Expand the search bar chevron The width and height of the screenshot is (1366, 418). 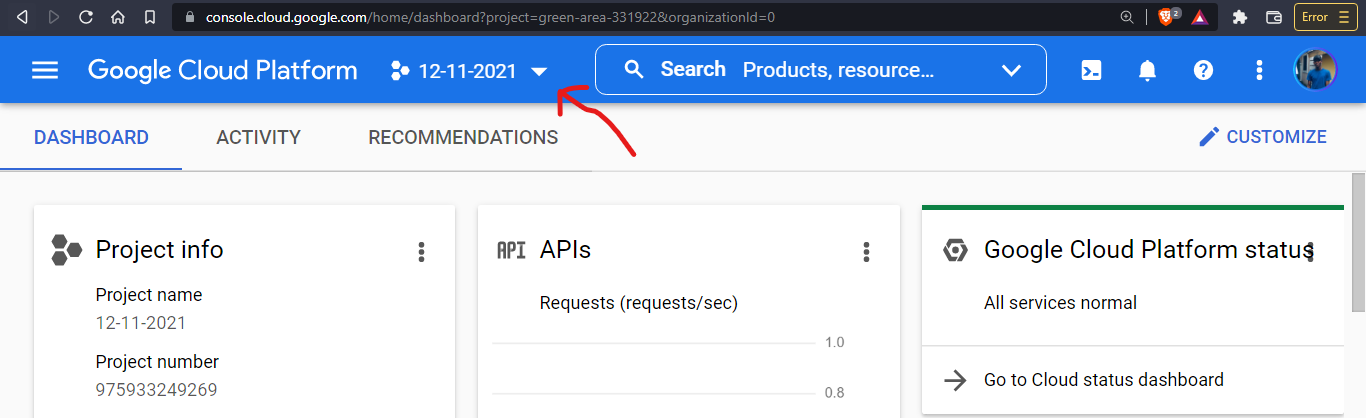point(1012,70)
